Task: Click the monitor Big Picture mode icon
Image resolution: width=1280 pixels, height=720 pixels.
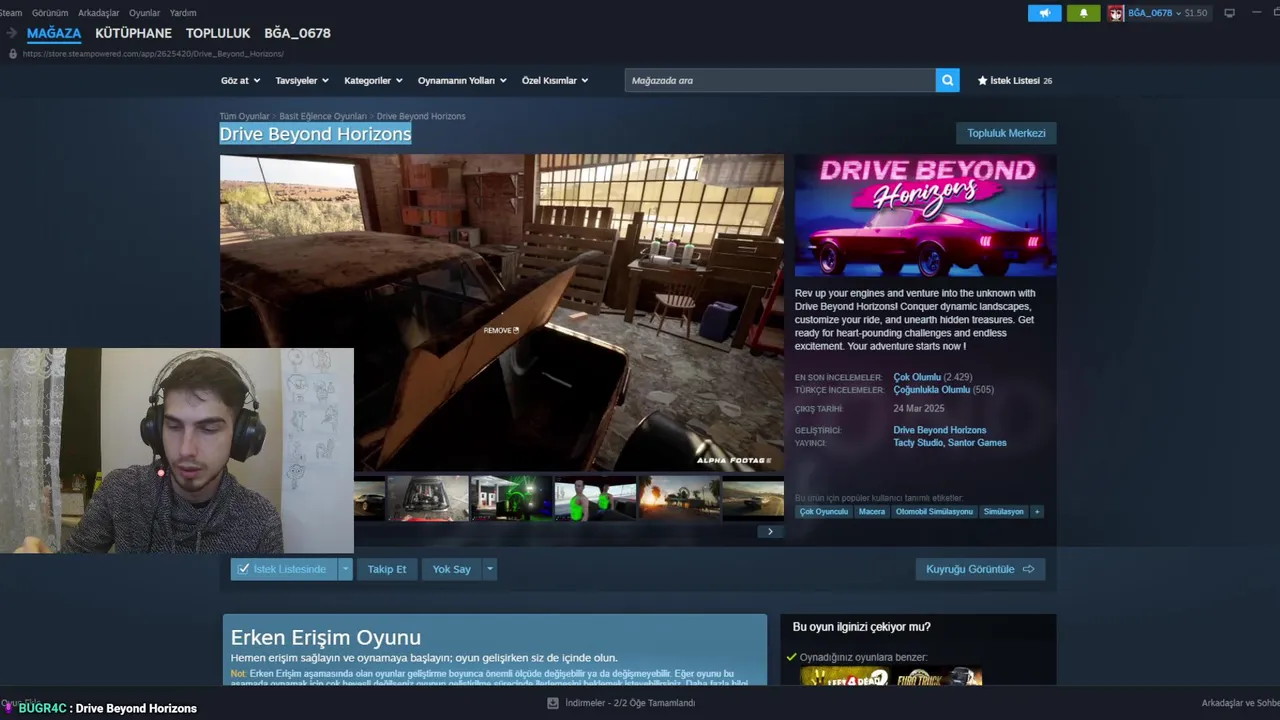Action: (x=1229, y=13)
